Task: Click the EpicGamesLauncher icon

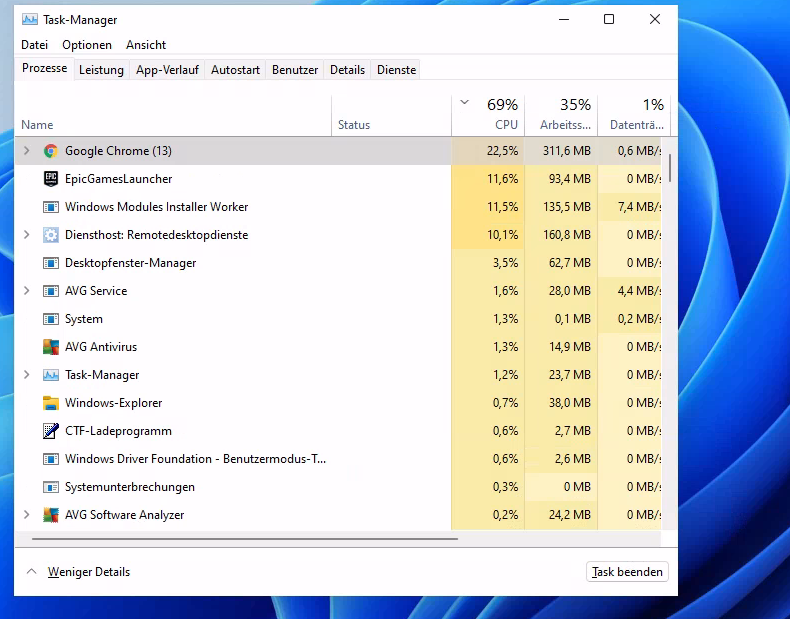Action: click(50, 179)
